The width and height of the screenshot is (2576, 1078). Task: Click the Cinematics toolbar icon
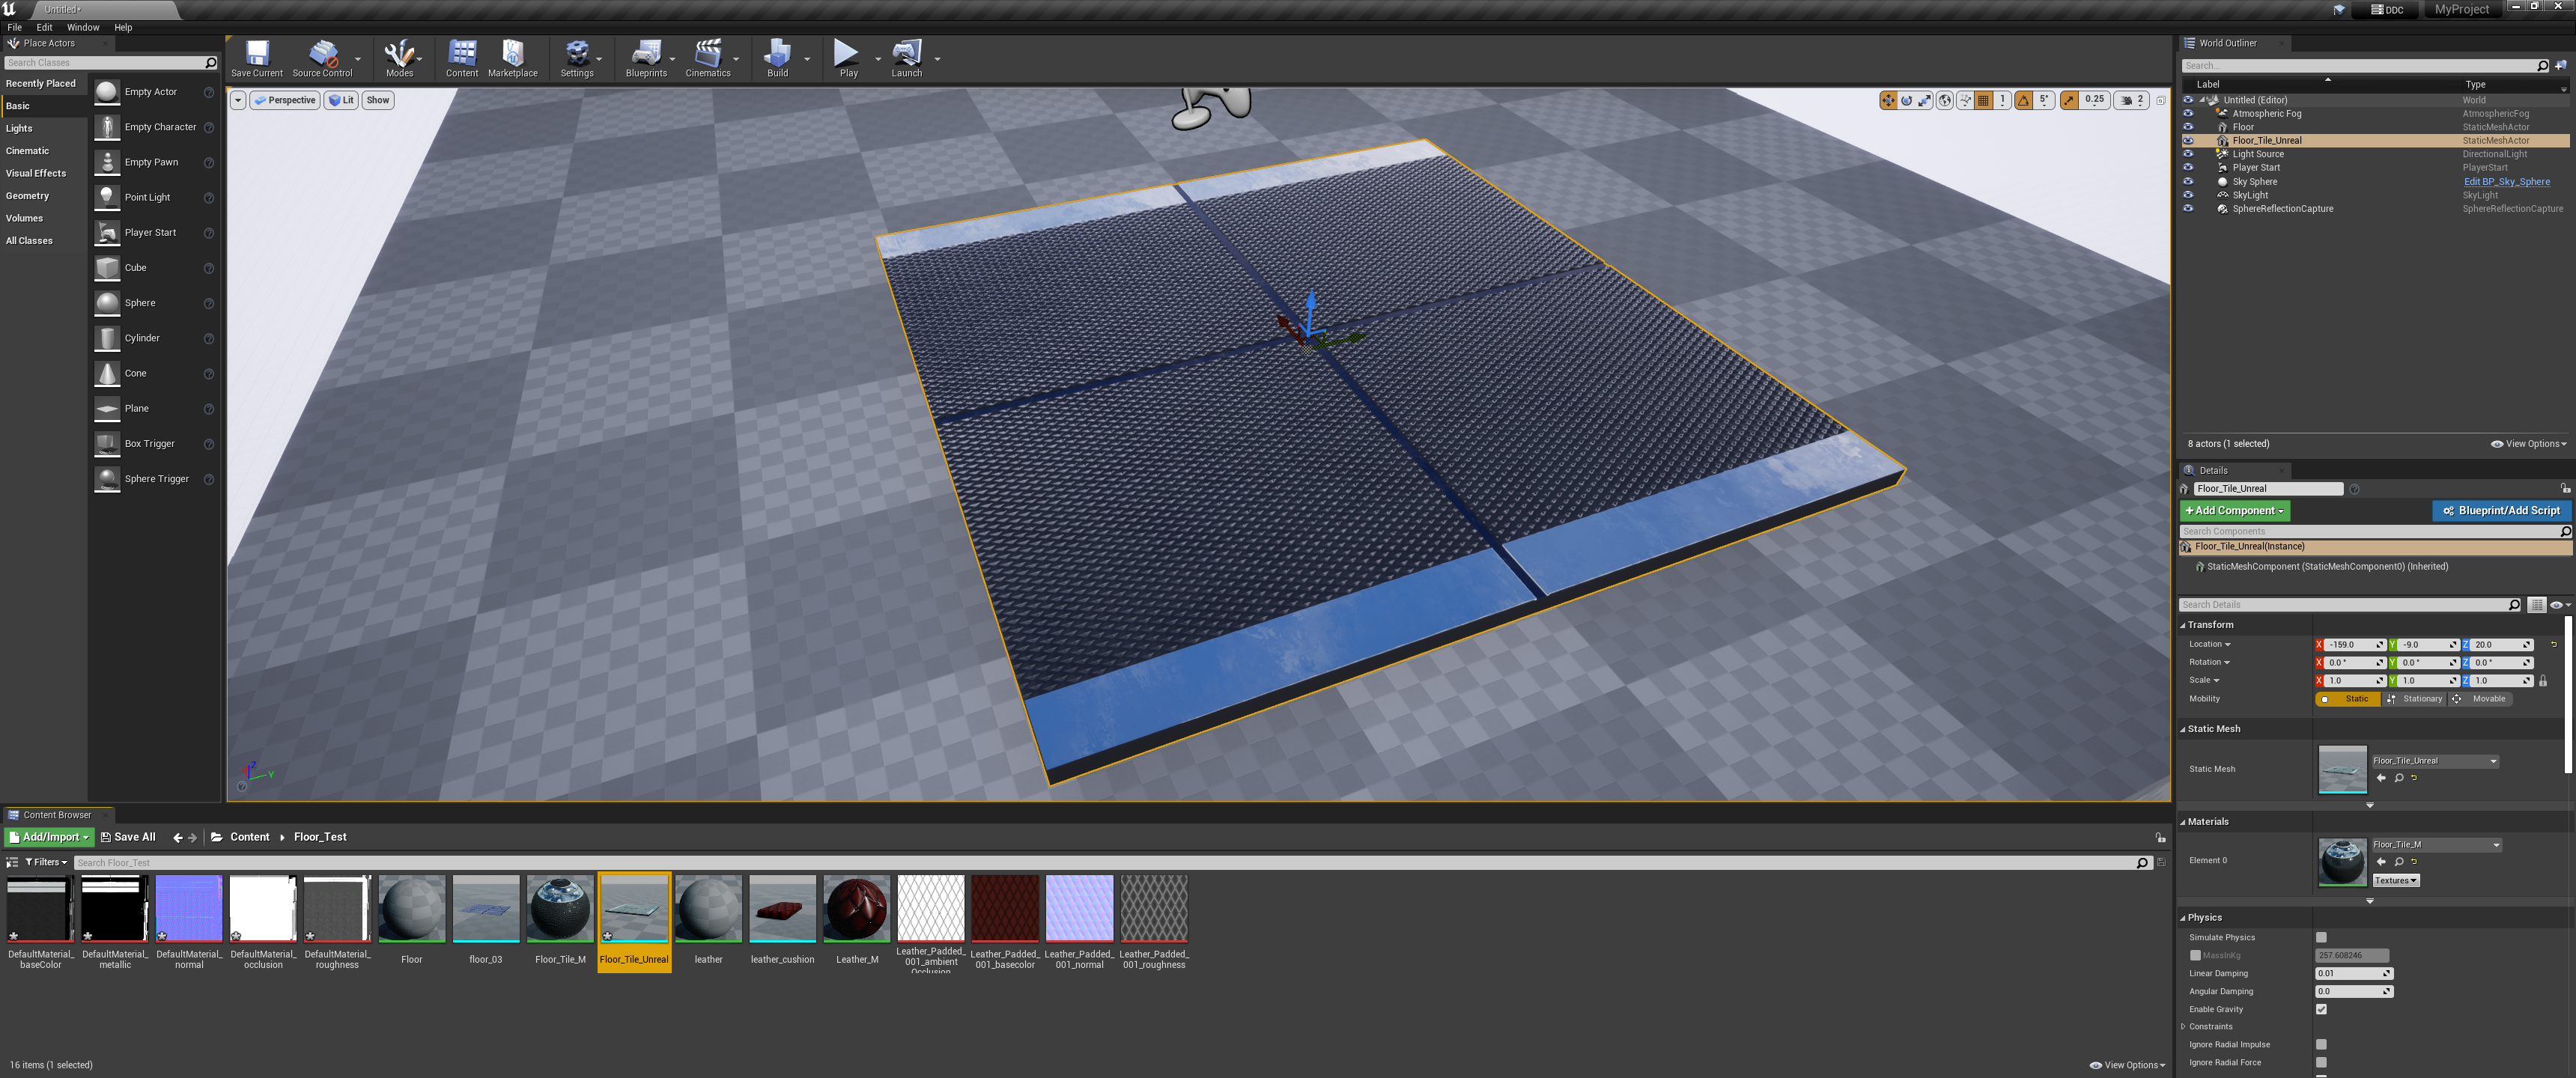pos(708,58)
